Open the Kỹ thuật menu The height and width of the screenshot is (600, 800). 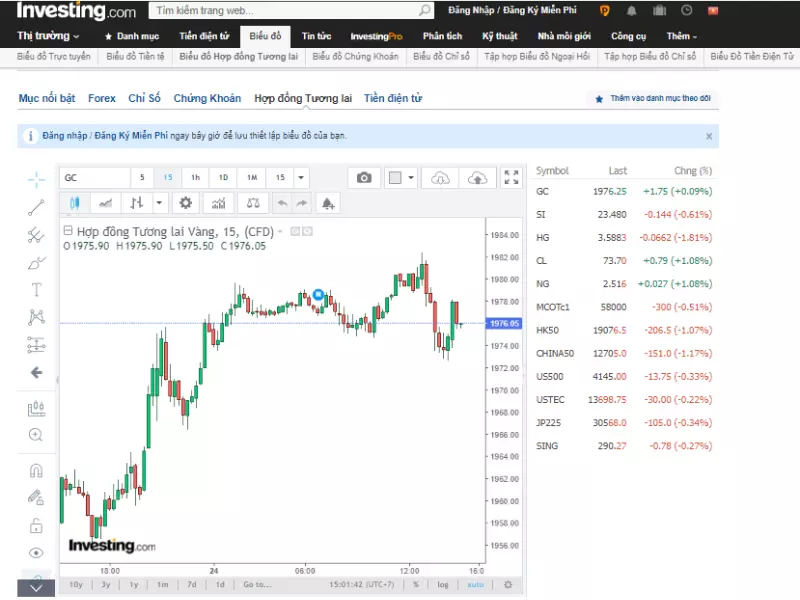(x=499, y=36)
